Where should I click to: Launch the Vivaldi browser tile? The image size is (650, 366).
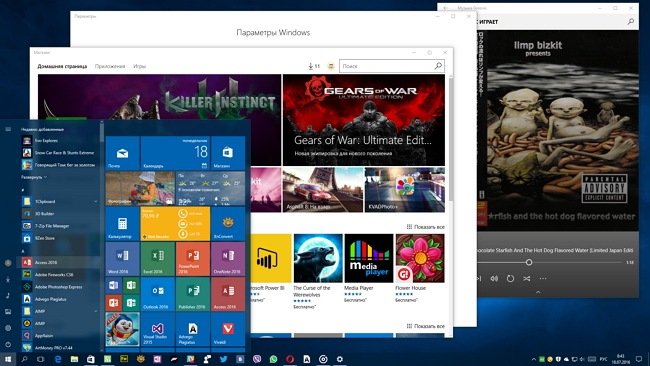point(228,329)
